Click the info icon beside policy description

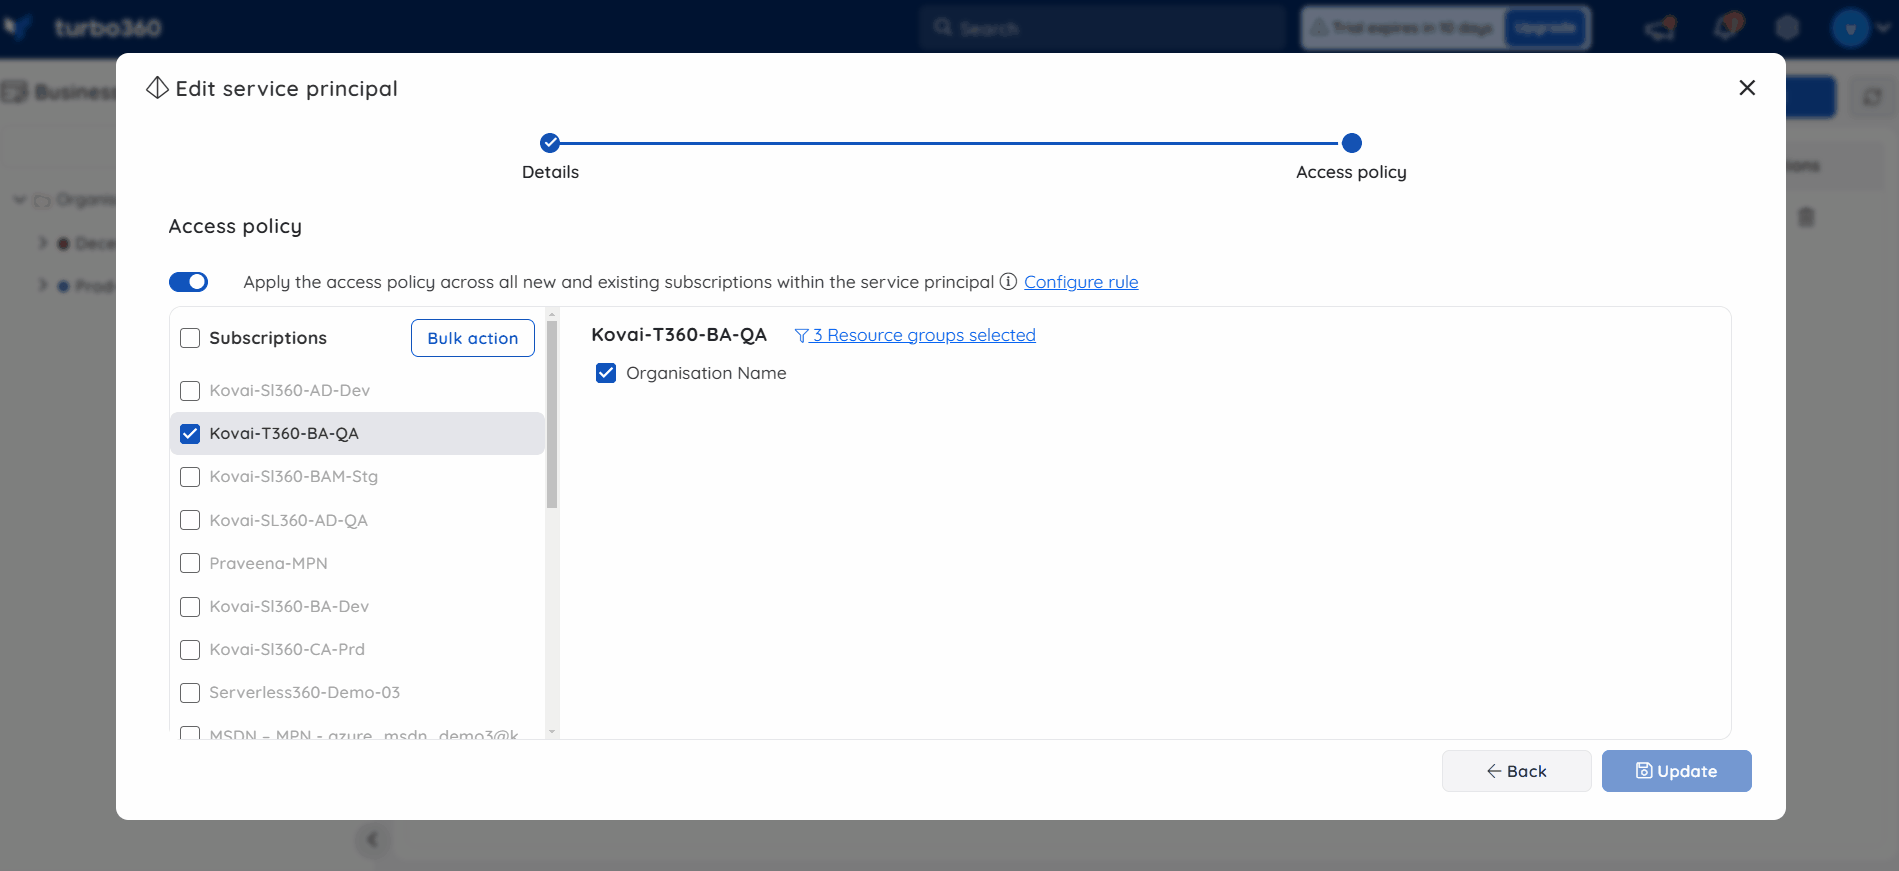pyautogui.click(x=1008, y=282)
